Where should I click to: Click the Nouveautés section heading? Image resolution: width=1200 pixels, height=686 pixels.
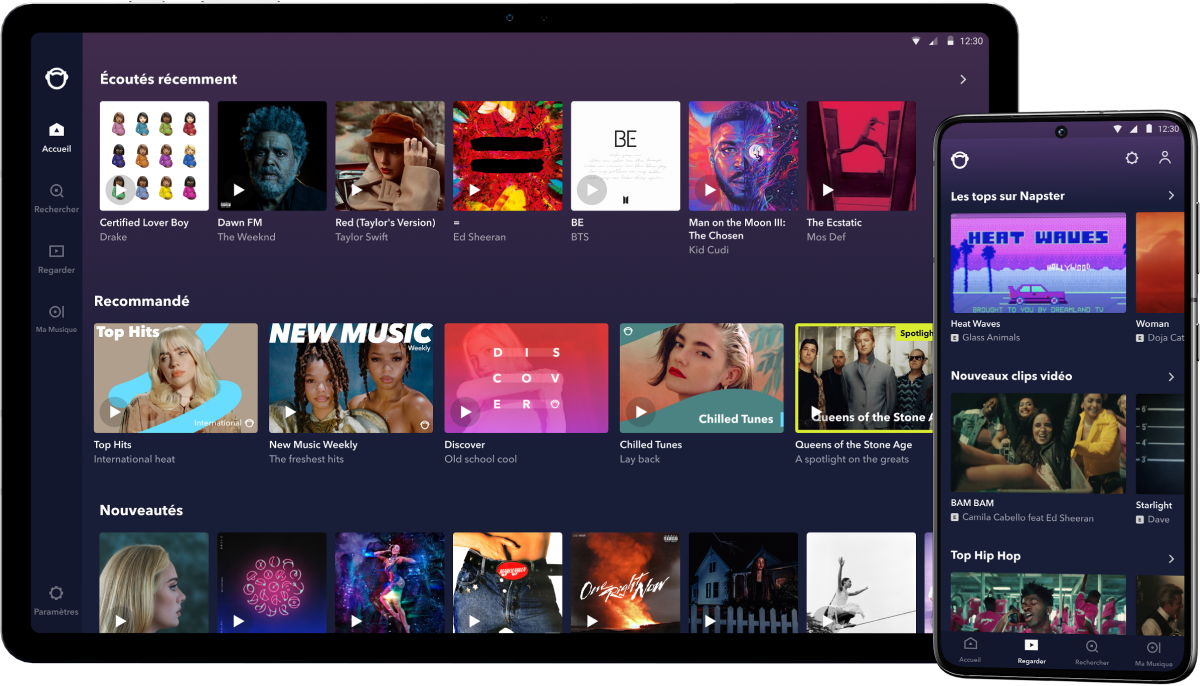click(x=141, y=510)
